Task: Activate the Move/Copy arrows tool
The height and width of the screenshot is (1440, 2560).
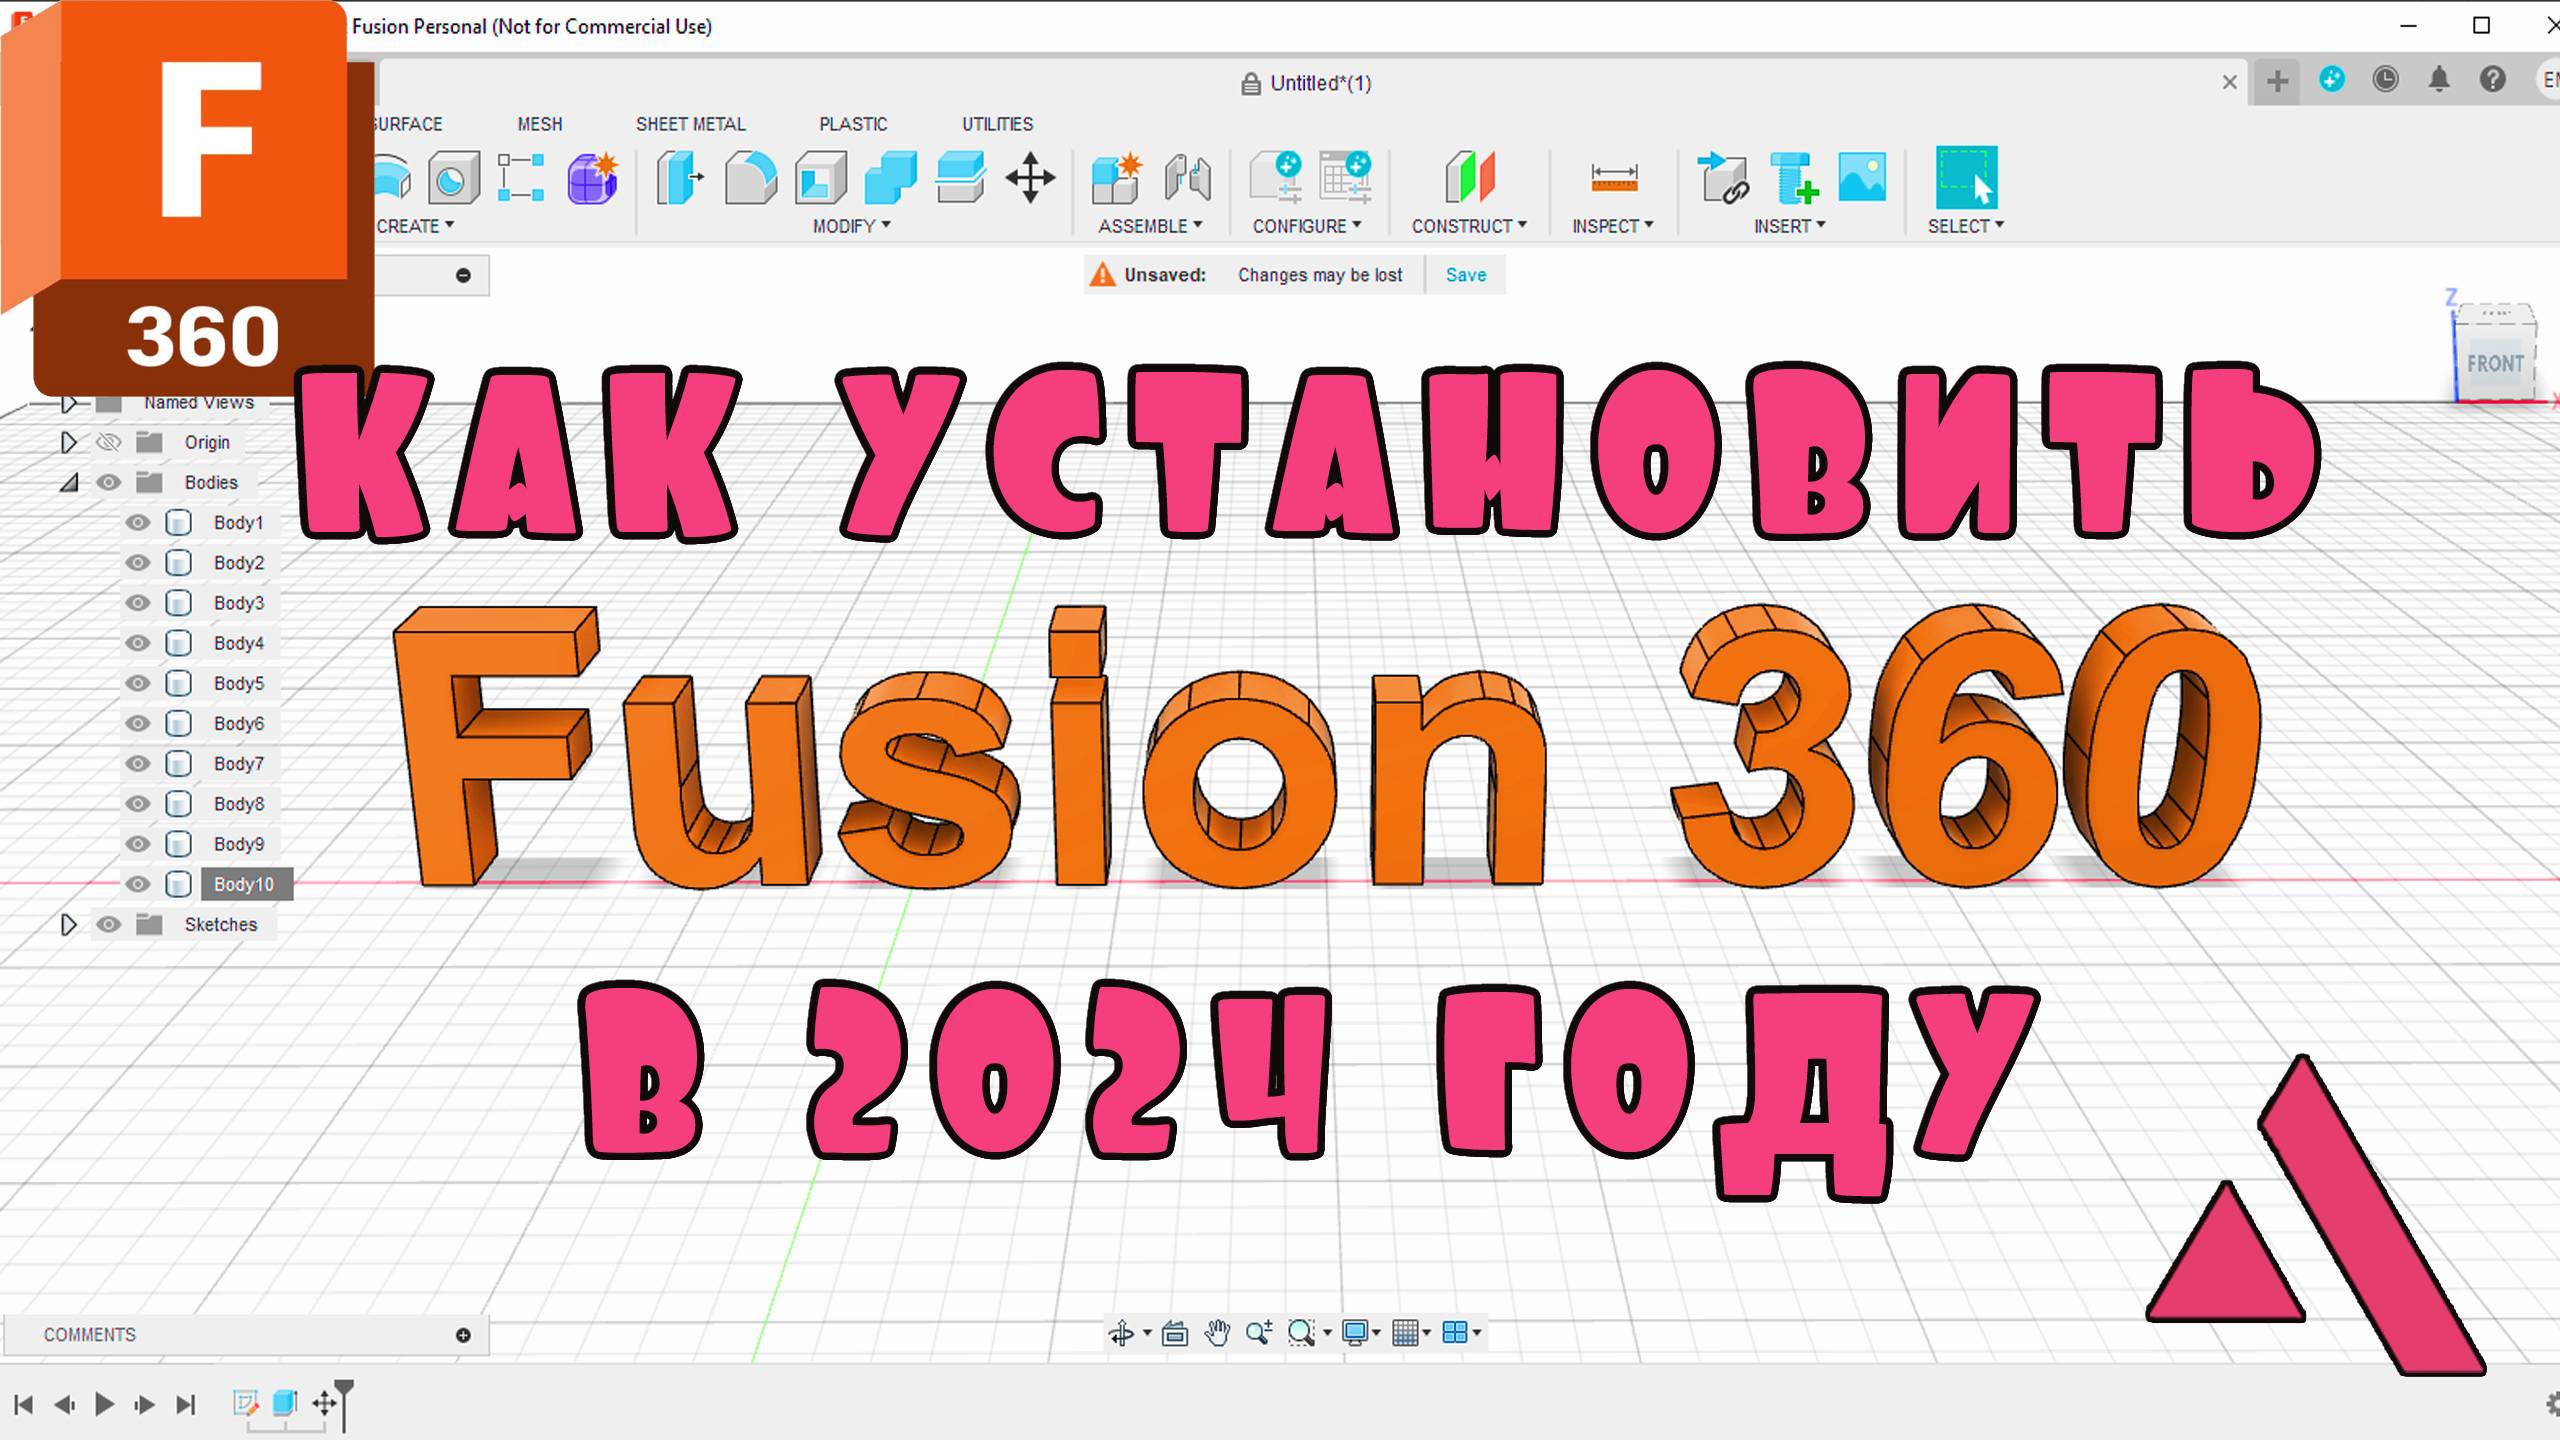Action: click(x=1030, y=179)
